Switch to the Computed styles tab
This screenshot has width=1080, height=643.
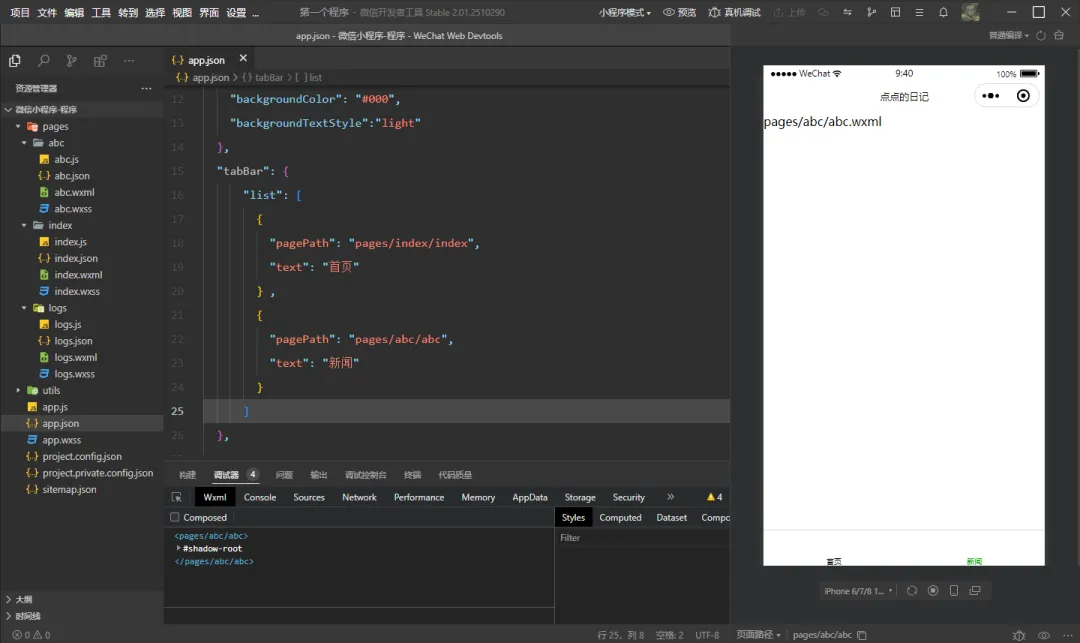pos(620,518)
